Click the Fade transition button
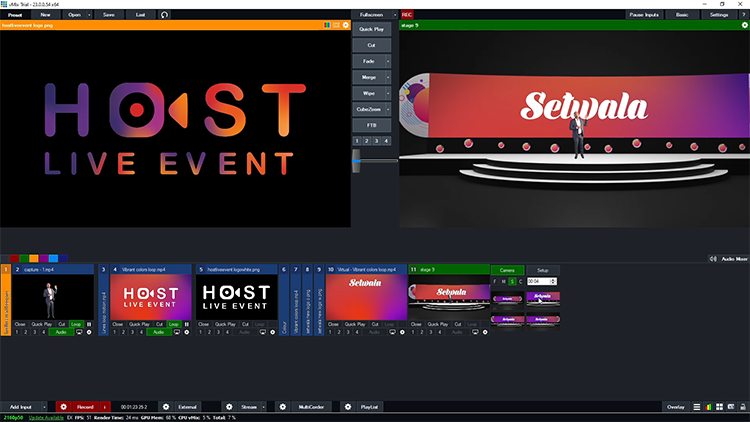 (370, 61)
